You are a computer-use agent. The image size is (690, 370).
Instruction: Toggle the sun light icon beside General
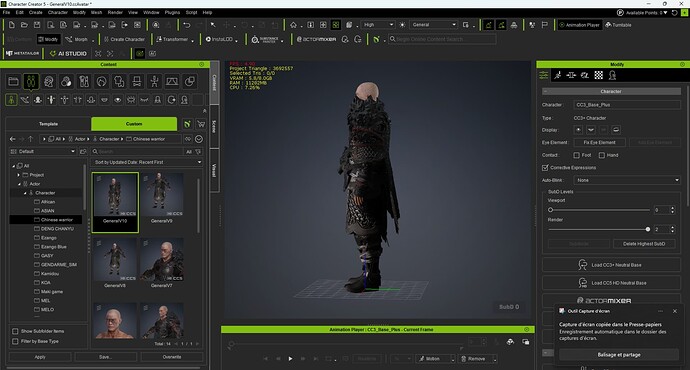pyautogui.click(x=402, y=25)
